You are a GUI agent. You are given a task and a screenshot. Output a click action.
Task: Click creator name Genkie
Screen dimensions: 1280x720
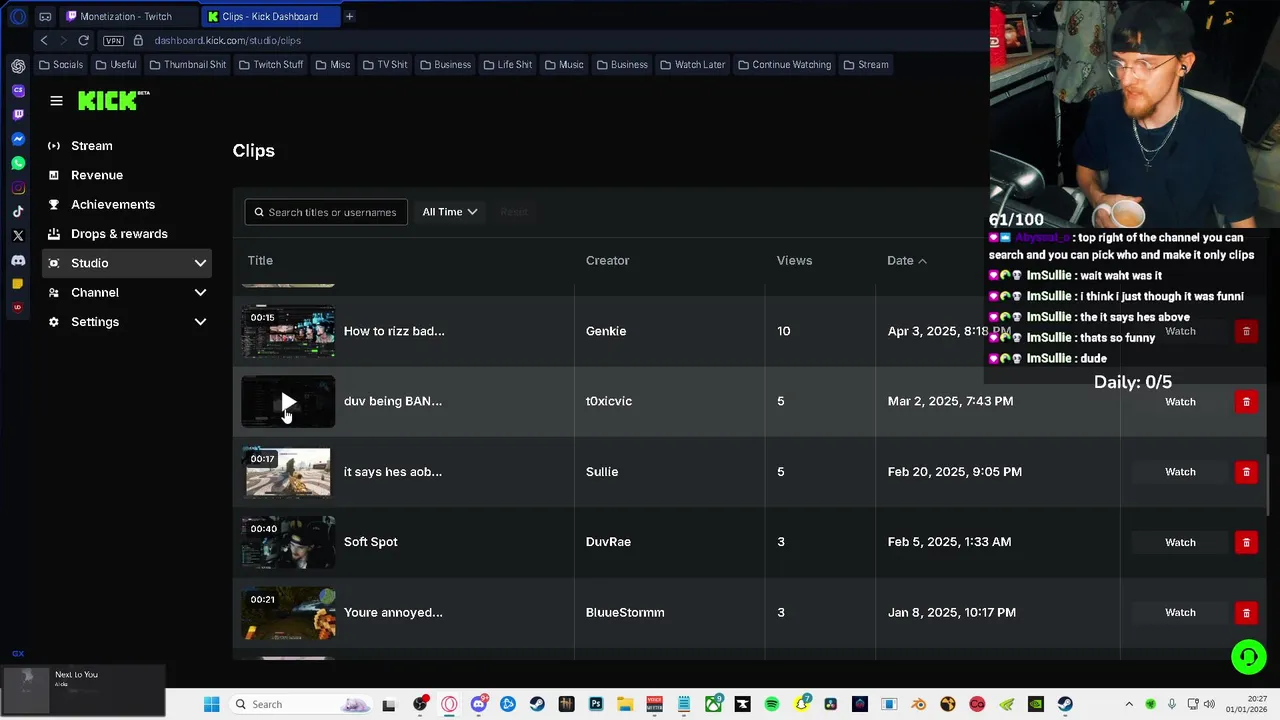[606, 331]
